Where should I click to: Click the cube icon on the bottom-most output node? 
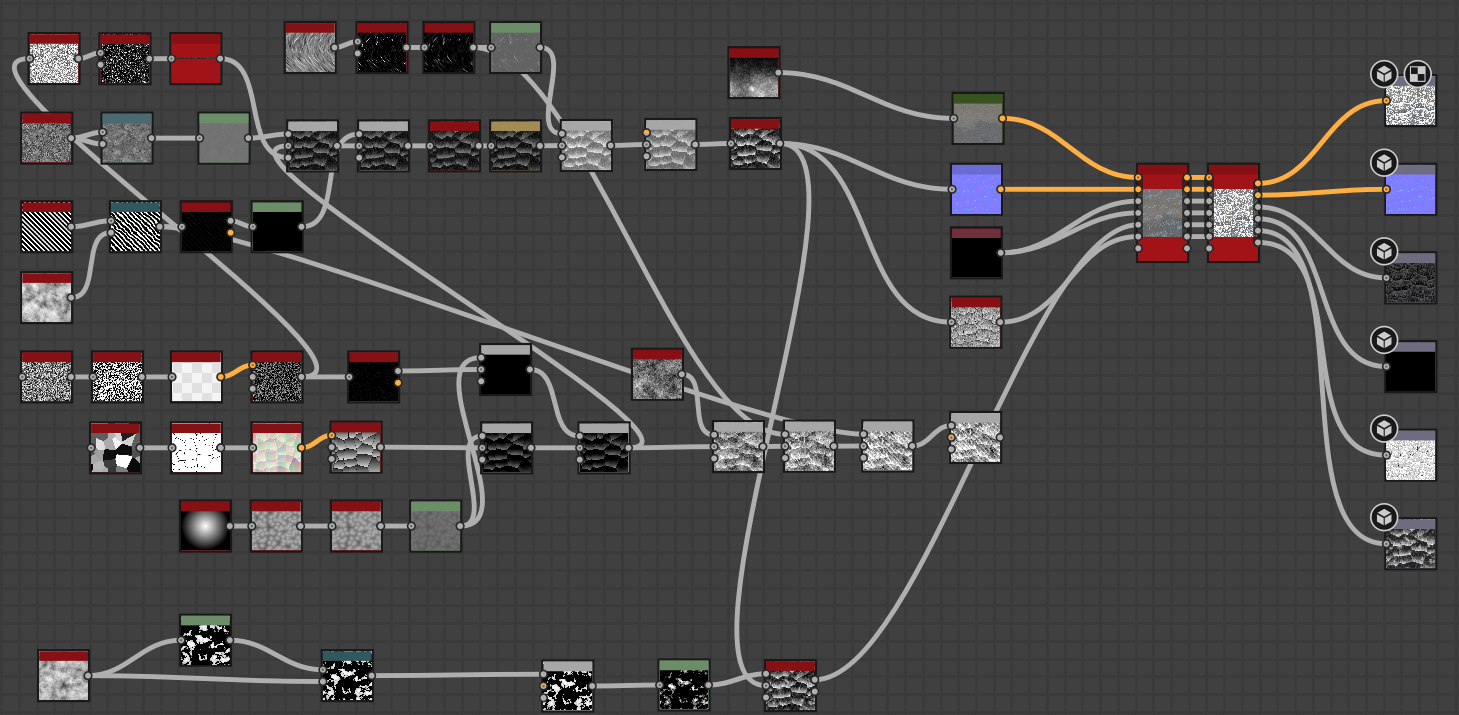(x=1383, y=517)
